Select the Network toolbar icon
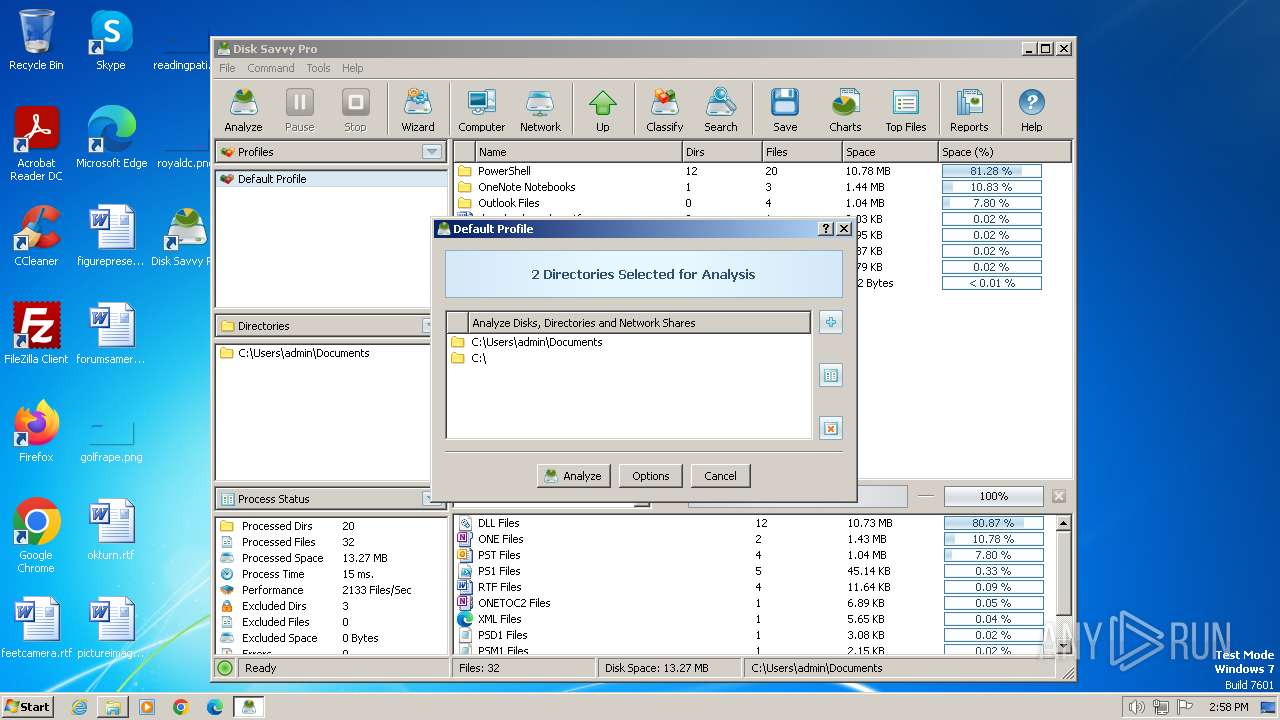Viewport: 1280px width, 720px height. click(x=540, y=109)
